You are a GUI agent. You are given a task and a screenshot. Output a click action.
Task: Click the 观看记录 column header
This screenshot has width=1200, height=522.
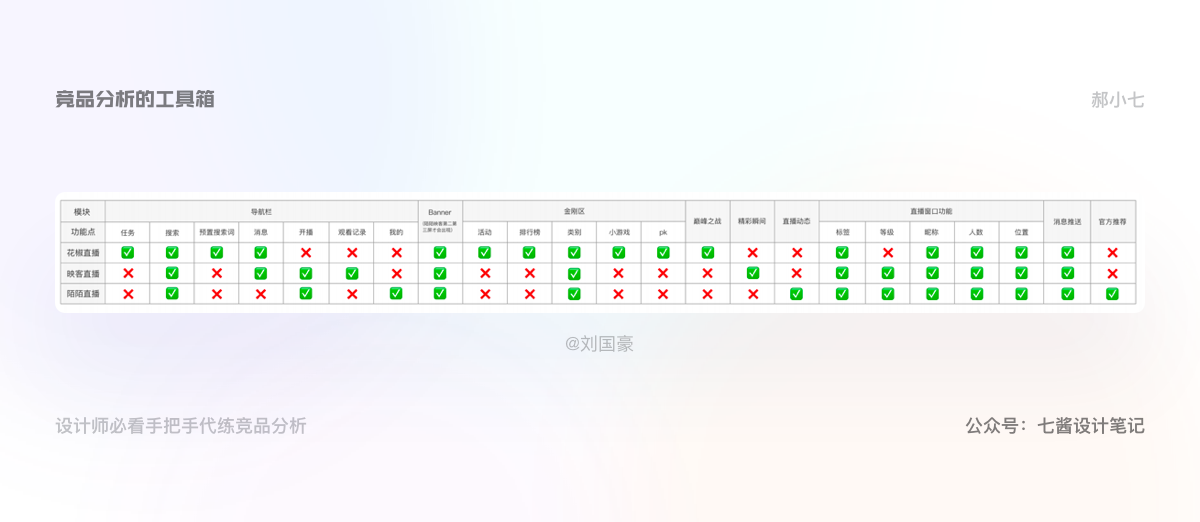(352, 231)
